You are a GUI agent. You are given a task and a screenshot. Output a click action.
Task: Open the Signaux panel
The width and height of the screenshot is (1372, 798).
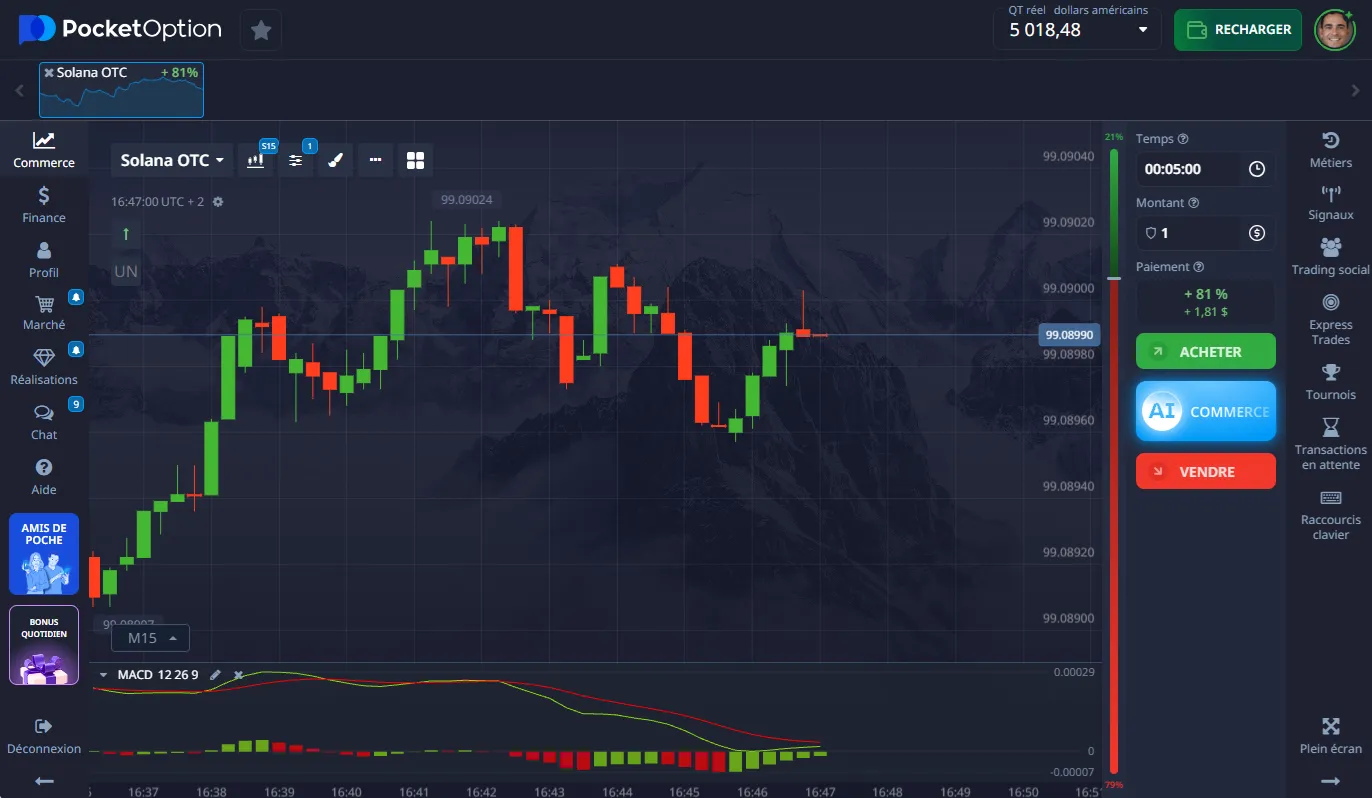(1330, 202)
